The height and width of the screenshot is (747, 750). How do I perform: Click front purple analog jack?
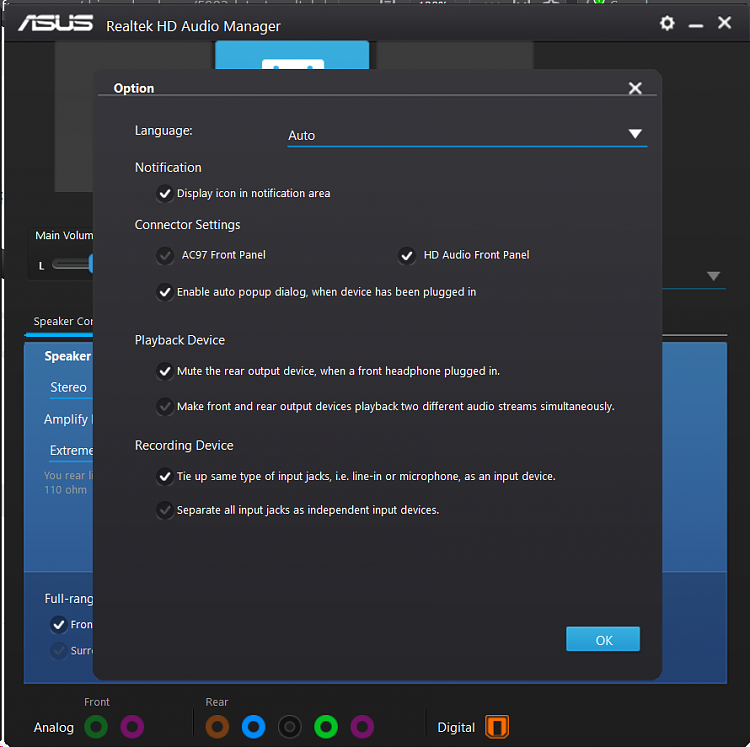pos(132,727)
